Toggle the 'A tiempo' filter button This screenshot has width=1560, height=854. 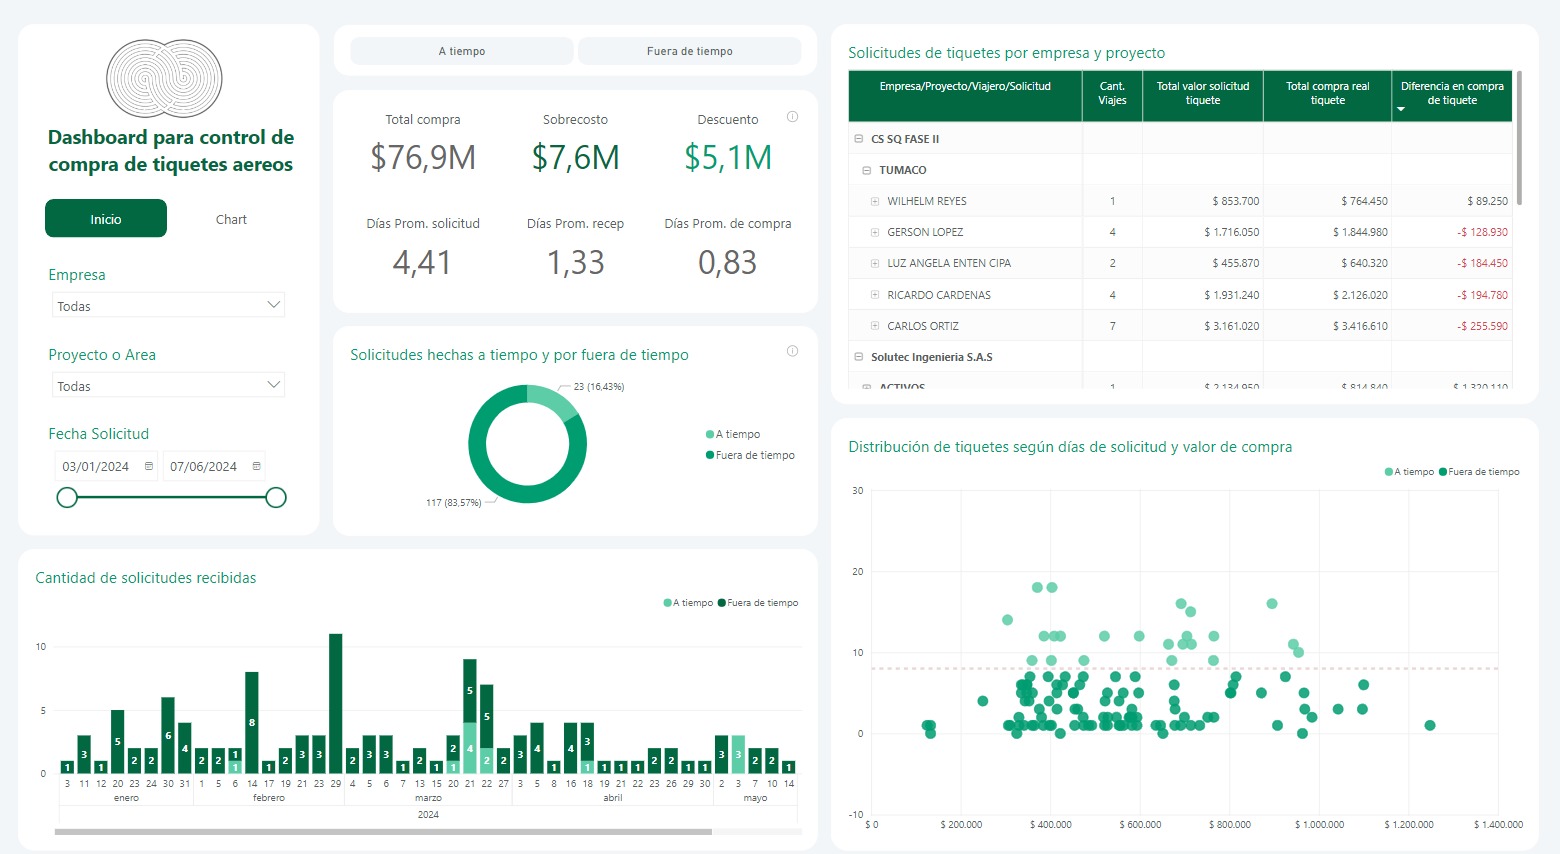(x=462, y=51)
